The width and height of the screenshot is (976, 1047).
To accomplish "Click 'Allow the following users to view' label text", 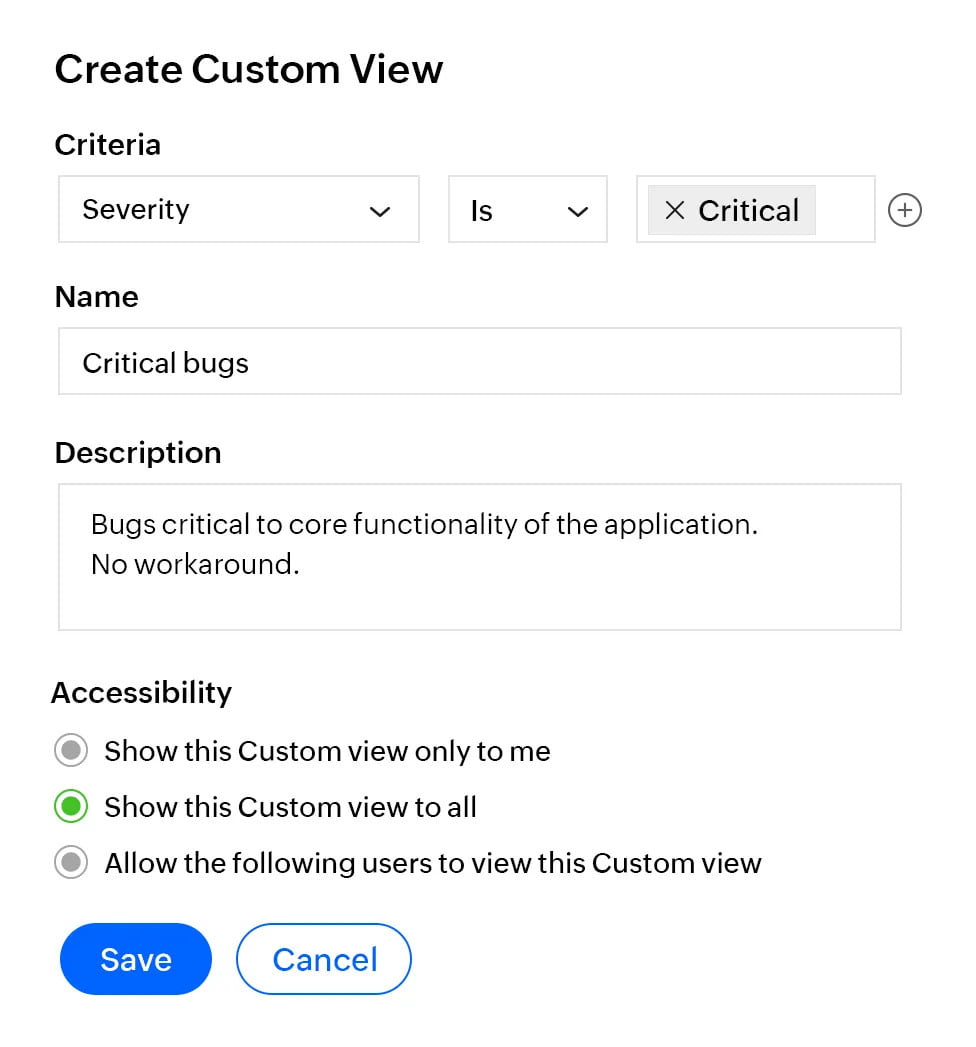I will tap(433, 862).
